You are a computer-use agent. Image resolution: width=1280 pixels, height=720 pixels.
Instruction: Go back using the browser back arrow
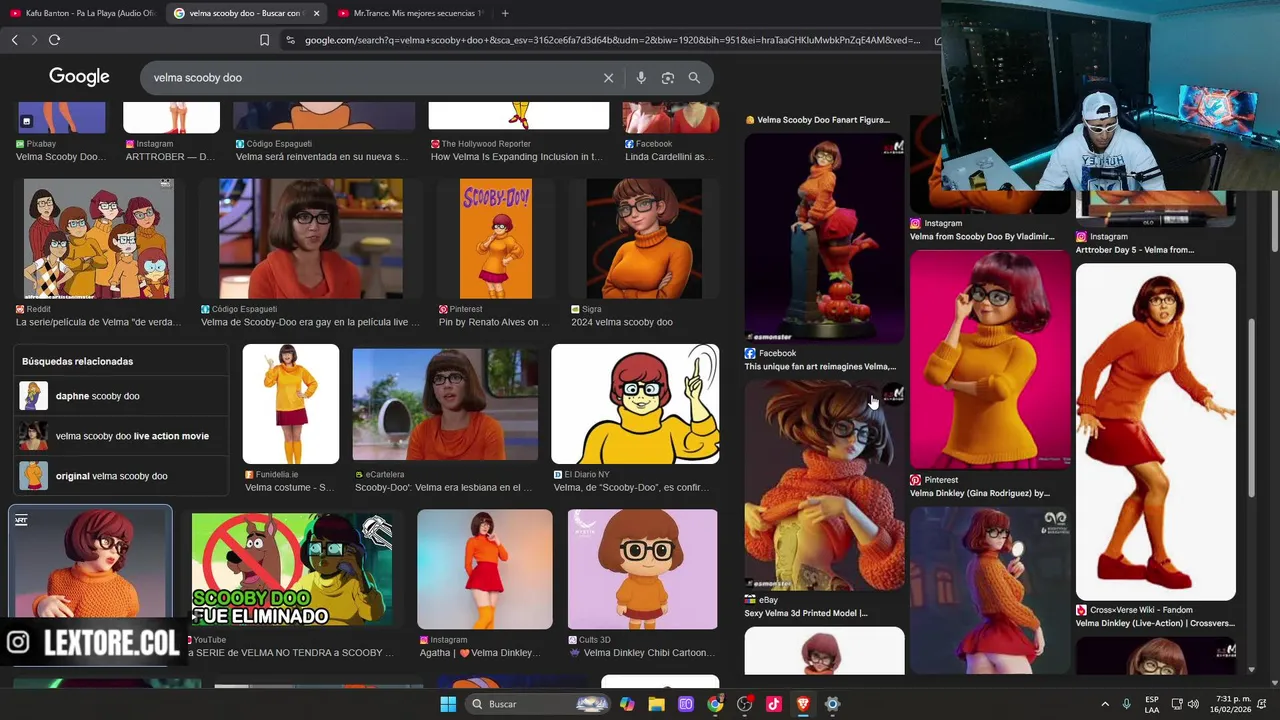click(14, 40)
